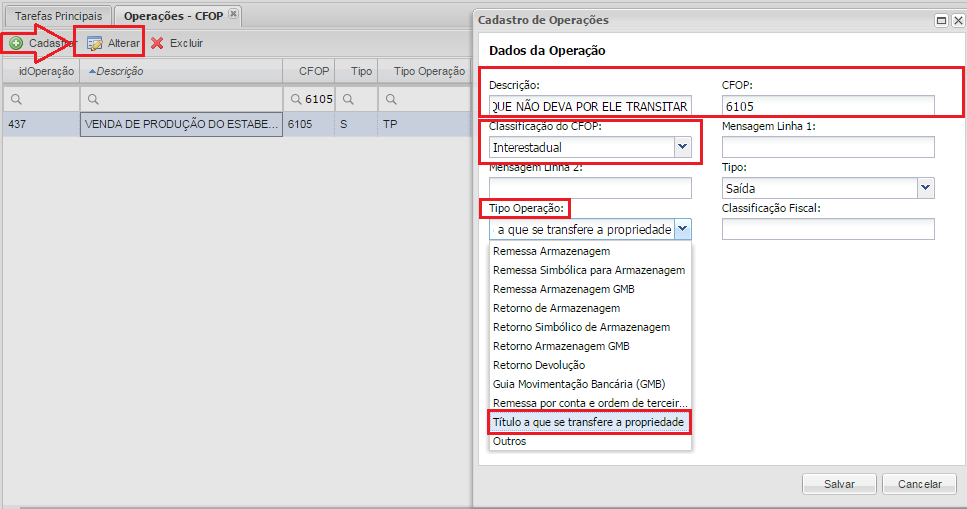
Task: Select cell VENDA DE PRODUÇÃO DO ESTABE...
Action: point(181,124)
